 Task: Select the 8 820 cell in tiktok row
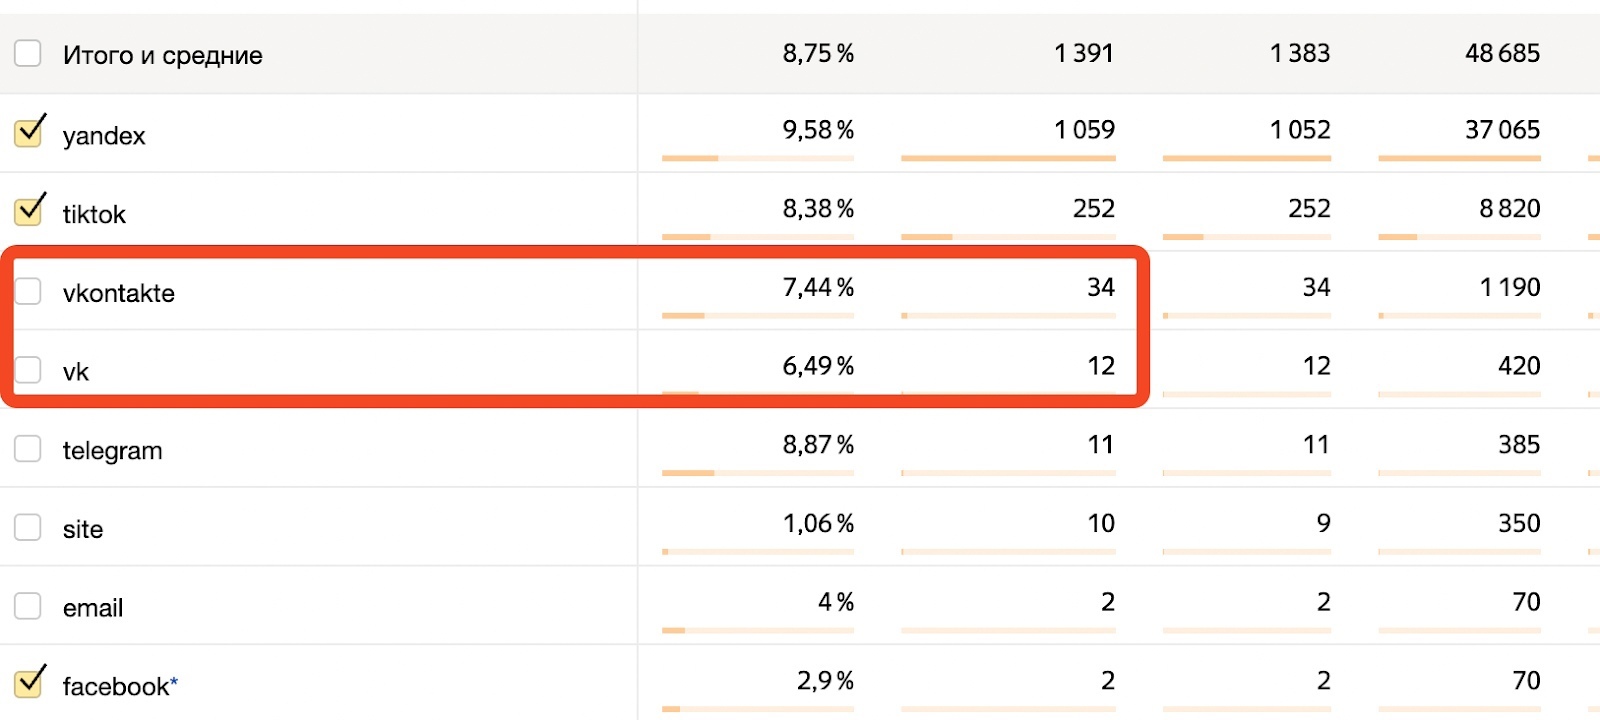[1509, 208]
